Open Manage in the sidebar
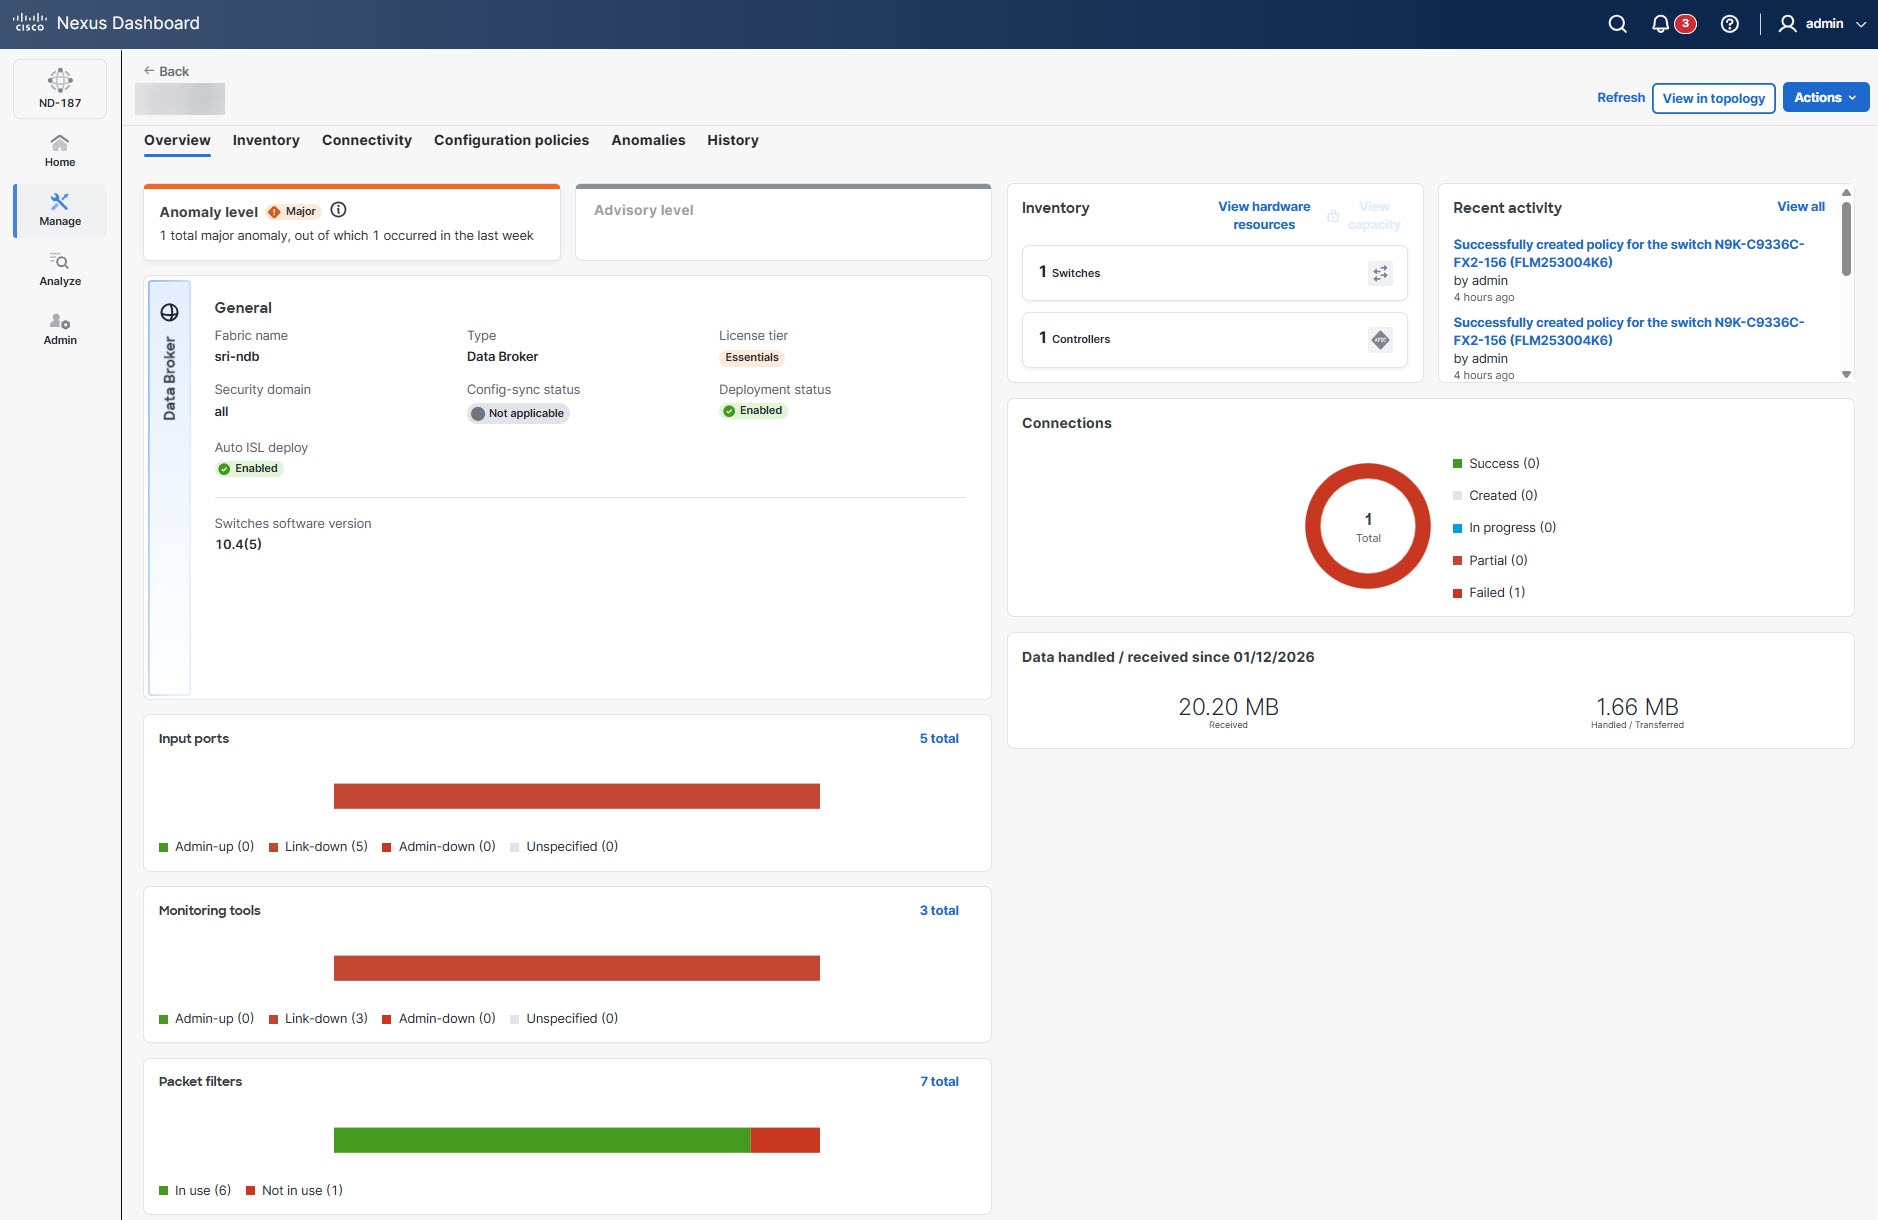The width and height of the screenshot is (1878, 1220). pyautogui.click(x=60, y=210)
